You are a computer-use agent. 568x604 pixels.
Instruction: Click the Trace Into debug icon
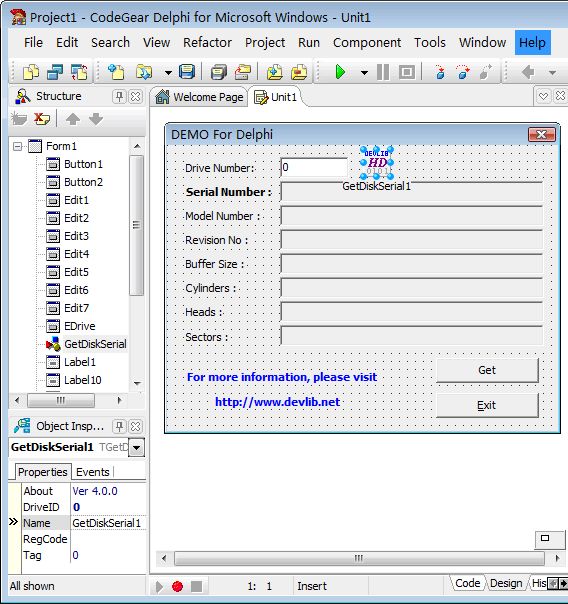click(x=440, y=72)
